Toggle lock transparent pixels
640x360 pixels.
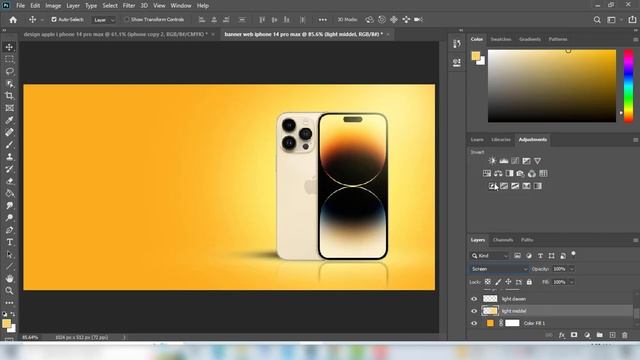click(x=488, y=282)
